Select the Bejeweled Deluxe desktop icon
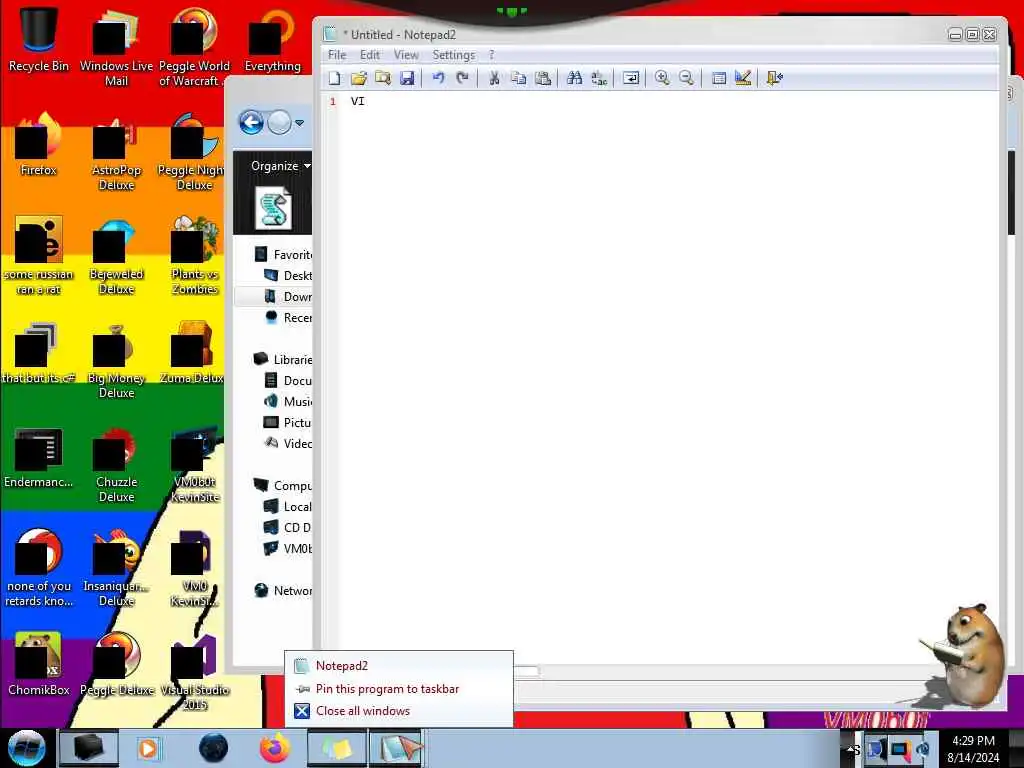Viewport: 1024px width, 768px height. (x=116, y=256)
